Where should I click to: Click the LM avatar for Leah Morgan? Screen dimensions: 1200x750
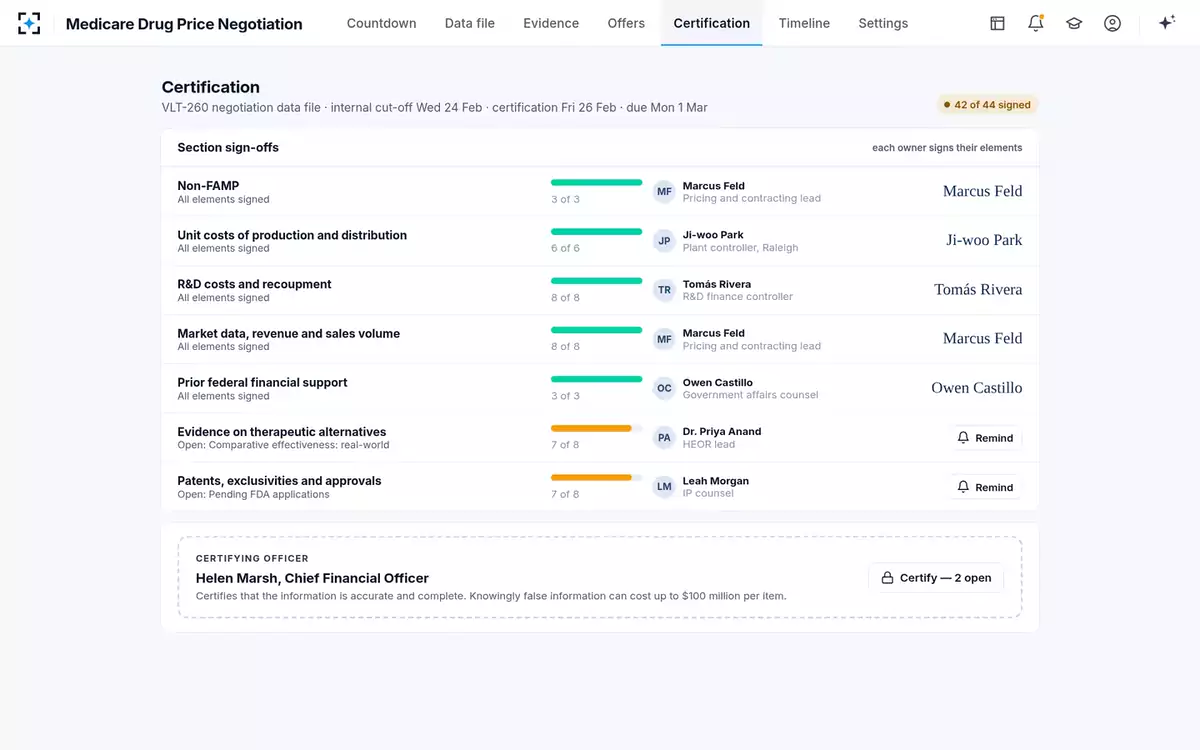(664, 487)
